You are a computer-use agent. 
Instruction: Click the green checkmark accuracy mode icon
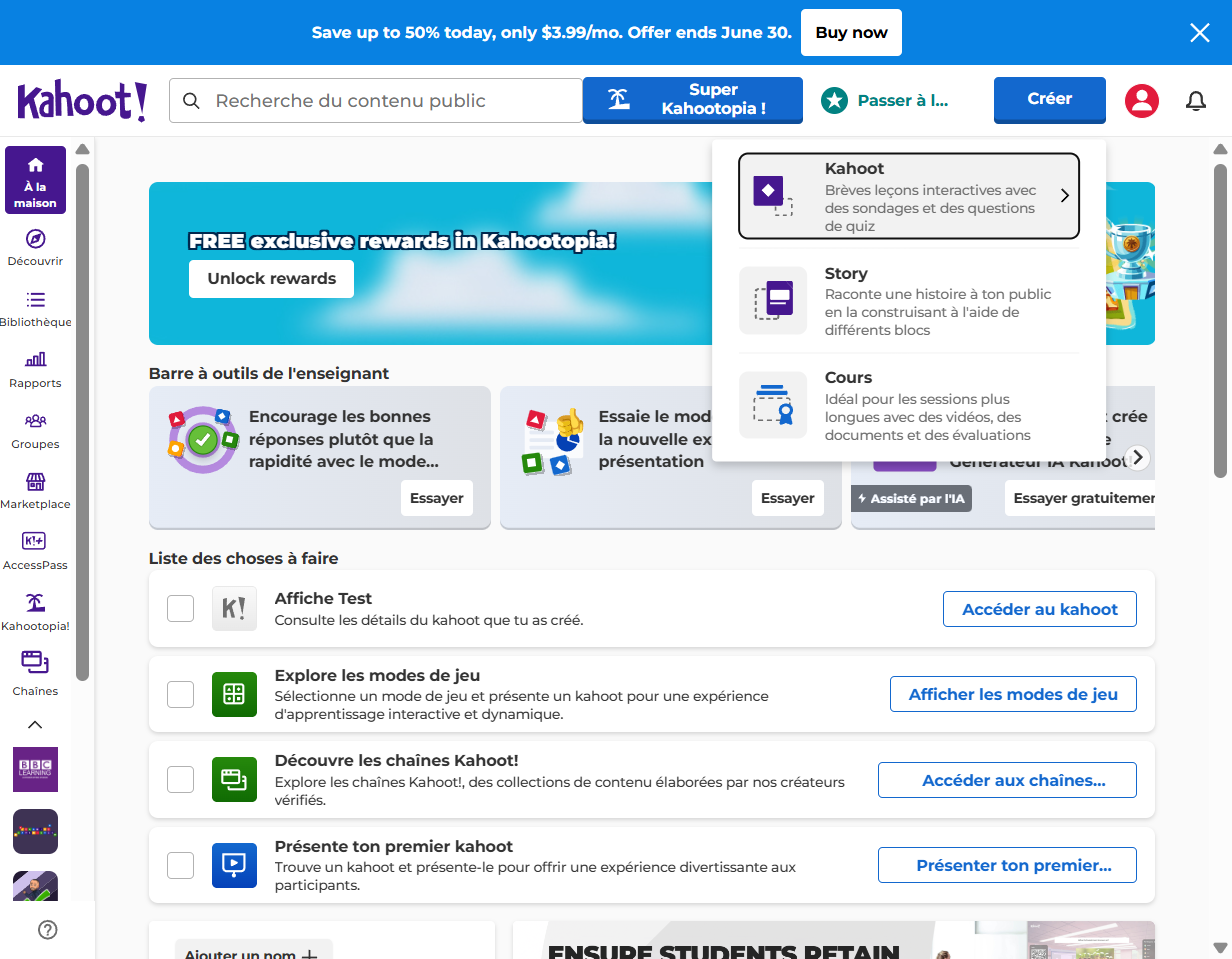pyautogui.click(x=203, y=439)
